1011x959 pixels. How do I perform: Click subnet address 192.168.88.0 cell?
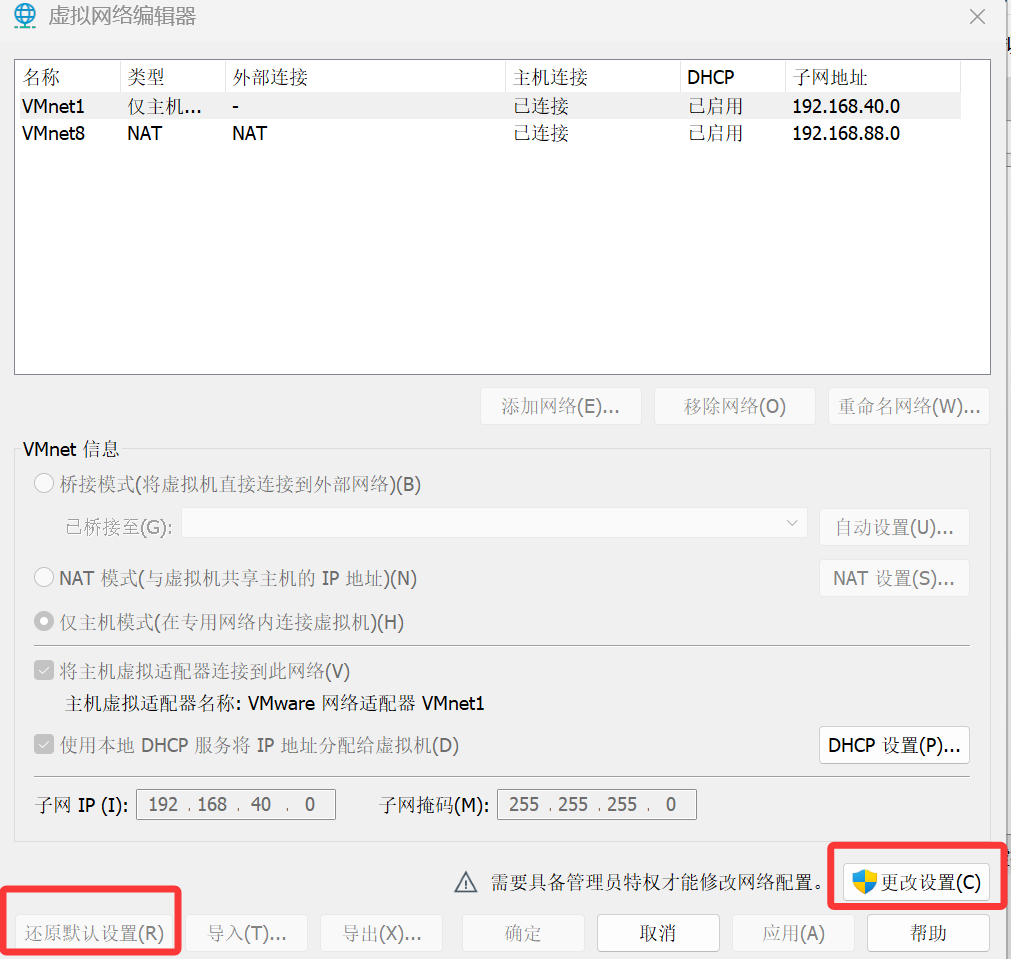point(846,133)
